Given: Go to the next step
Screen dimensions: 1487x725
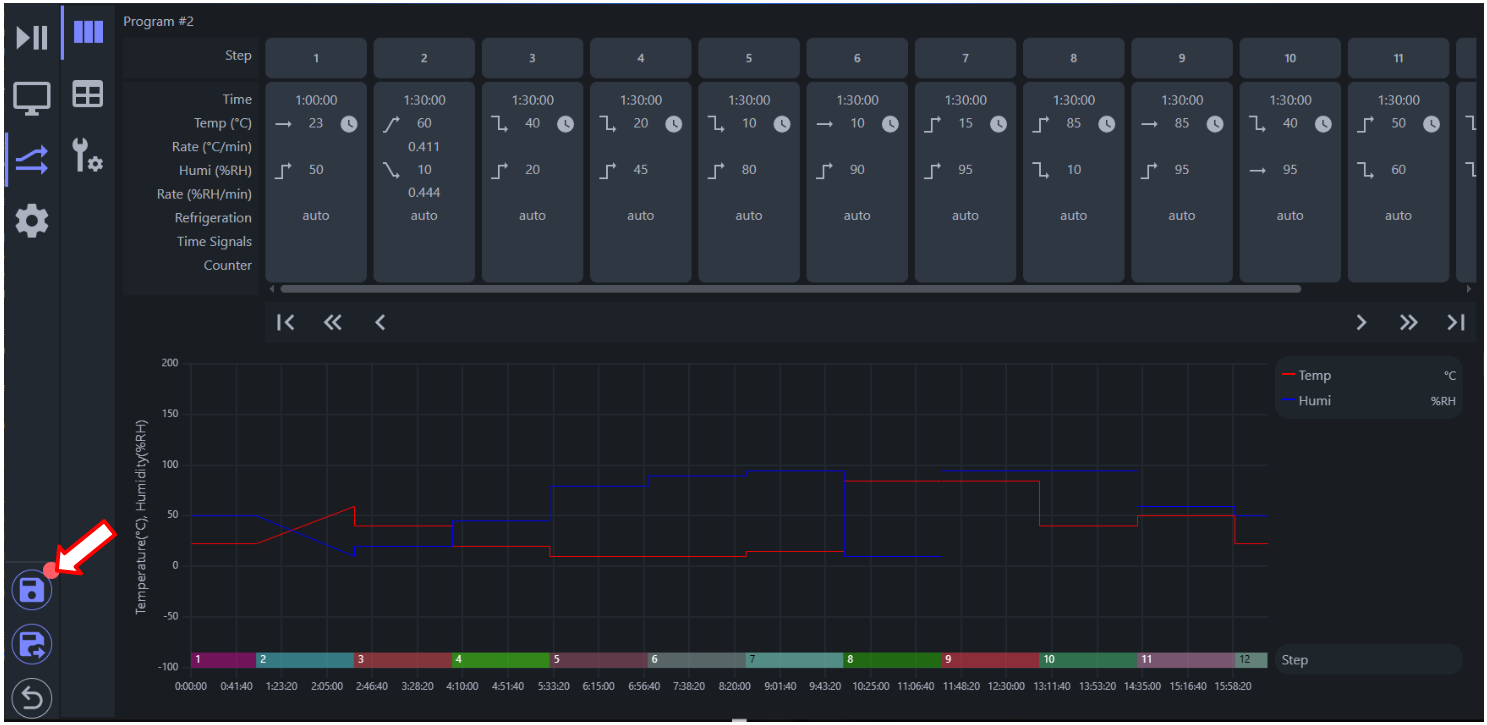Looking at the screenshot, I should tap(1361, 322).
